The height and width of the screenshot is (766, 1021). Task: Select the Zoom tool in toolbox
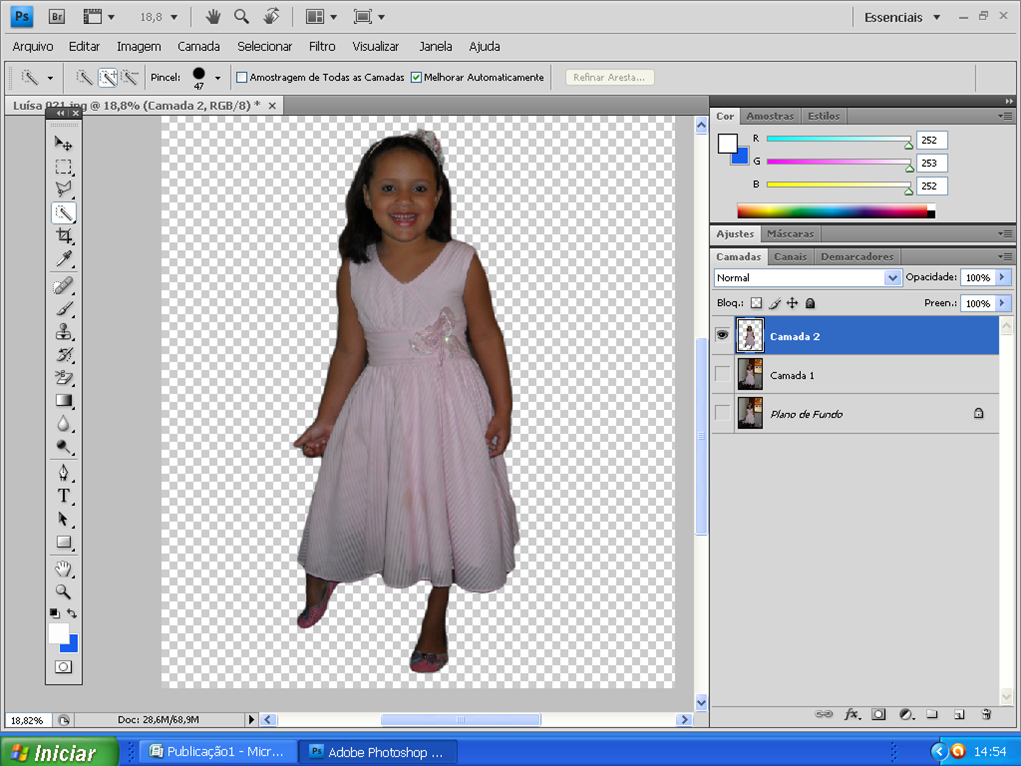[64, 591]
